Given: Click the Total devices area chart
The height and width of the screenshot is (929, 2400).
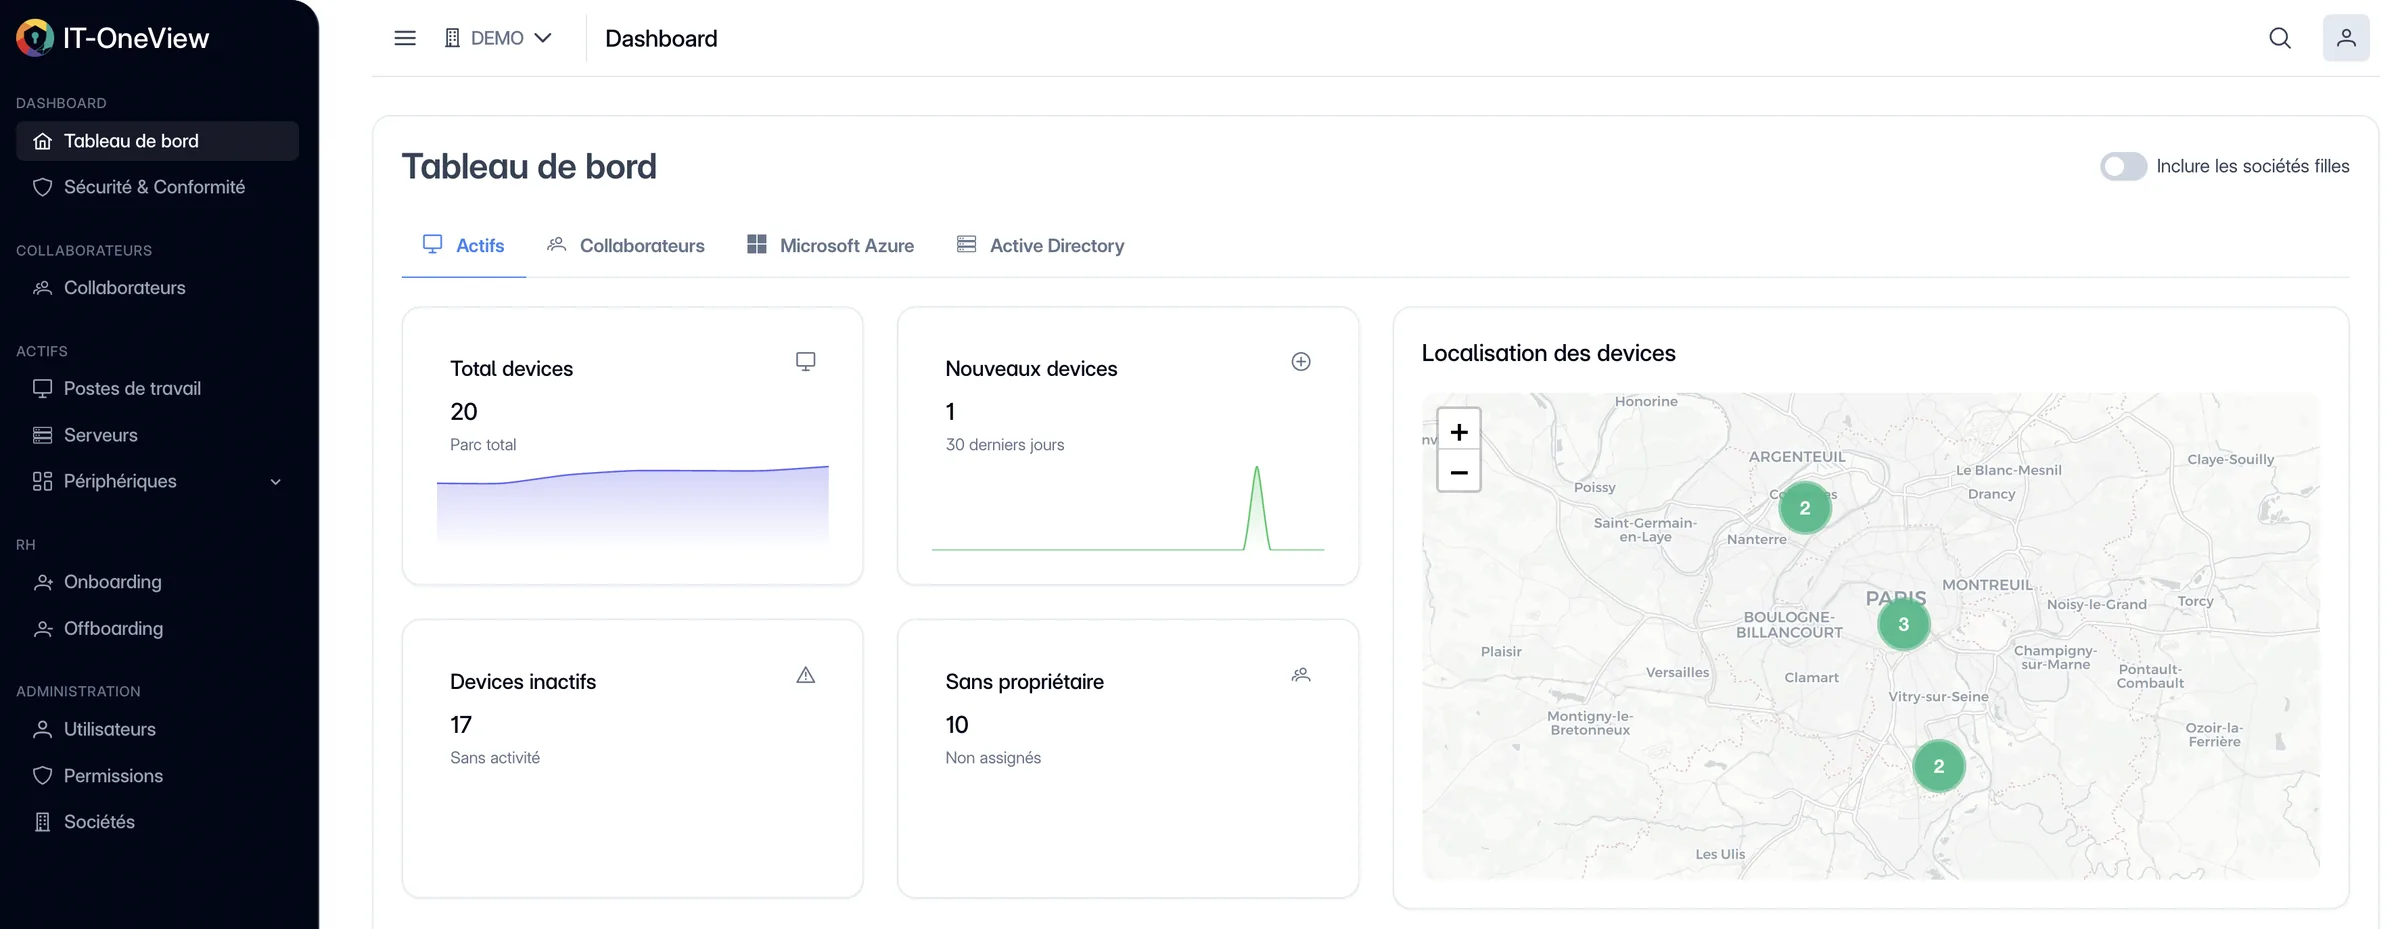Looking at the screenshot, I should click(x=633, y=505).
